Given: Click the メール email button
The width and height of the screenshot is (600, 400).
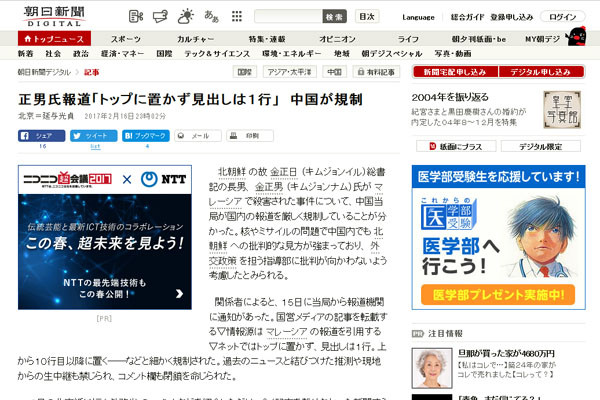Looking at the screenshot, I should pyautogui.click(x=198, y=136).
